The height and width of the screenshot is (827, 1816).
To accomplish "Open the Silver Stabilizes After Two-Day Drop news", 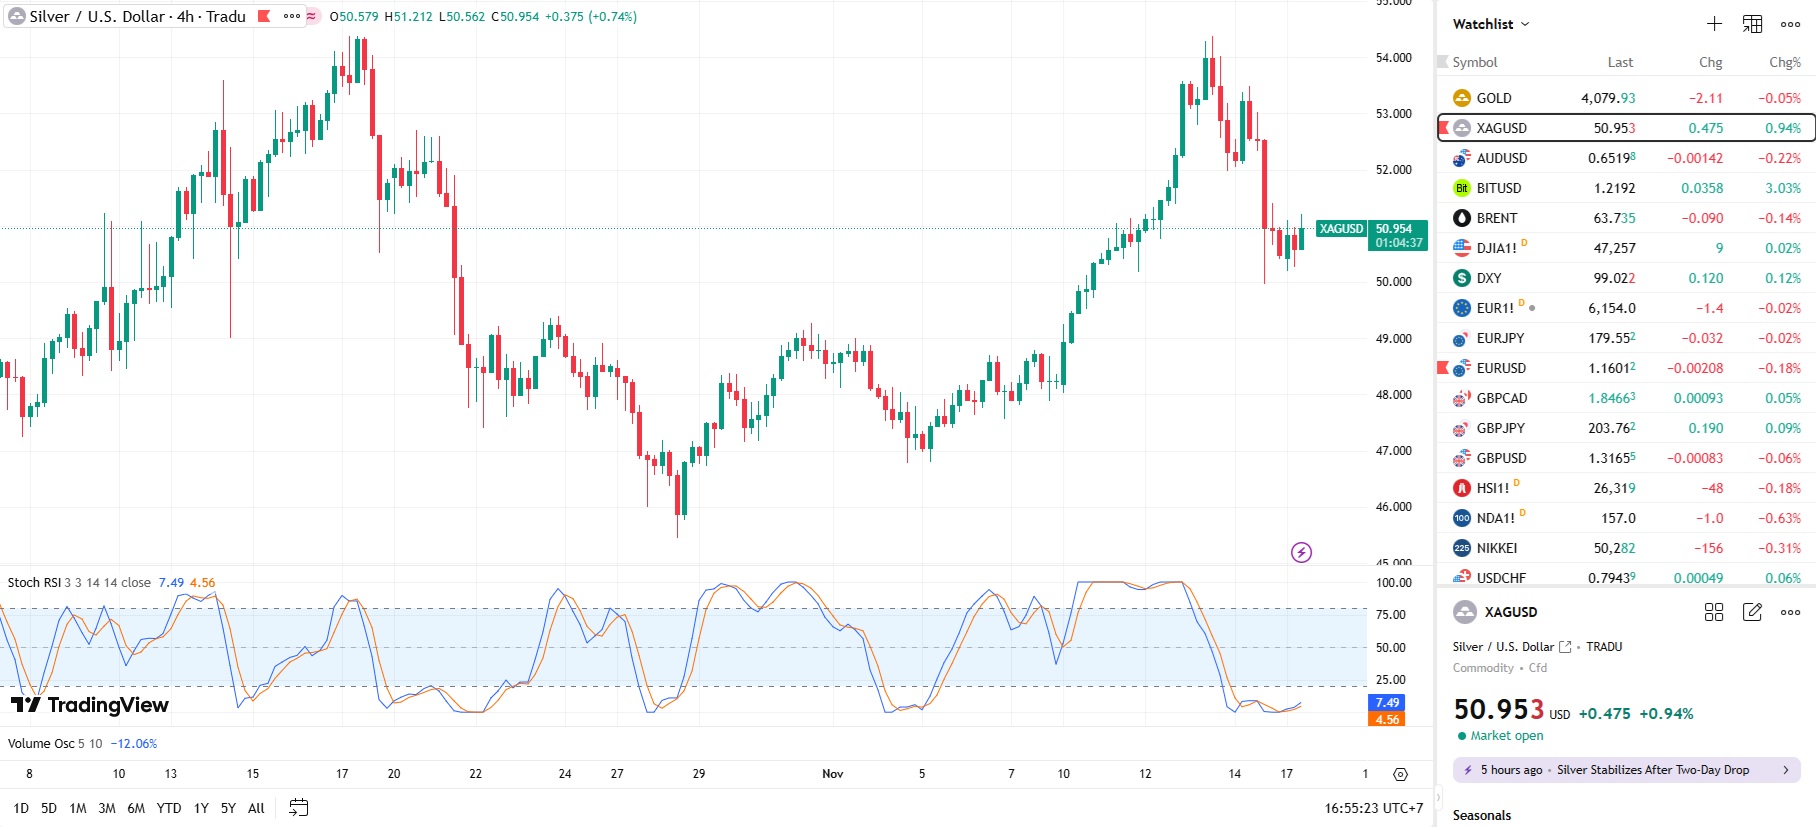I will tap(1626, 770).
